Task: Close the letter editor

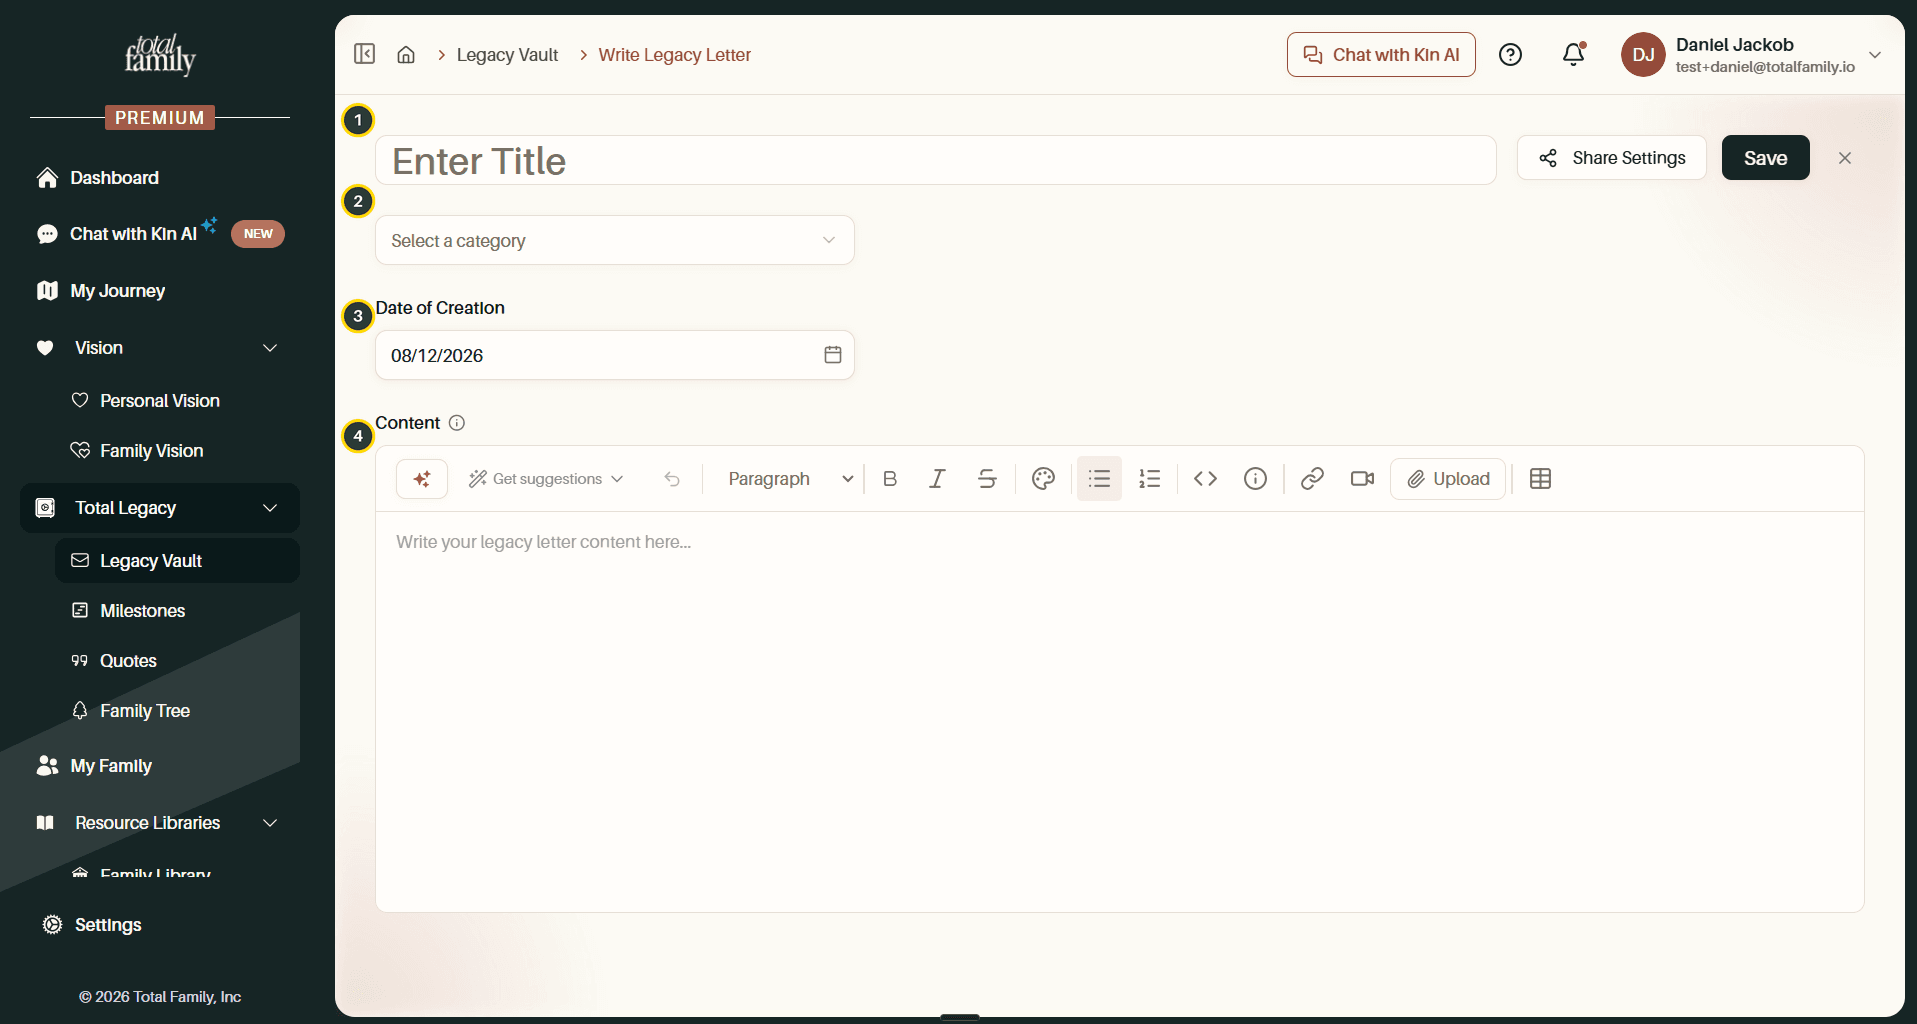Action: coord(1845,158)
